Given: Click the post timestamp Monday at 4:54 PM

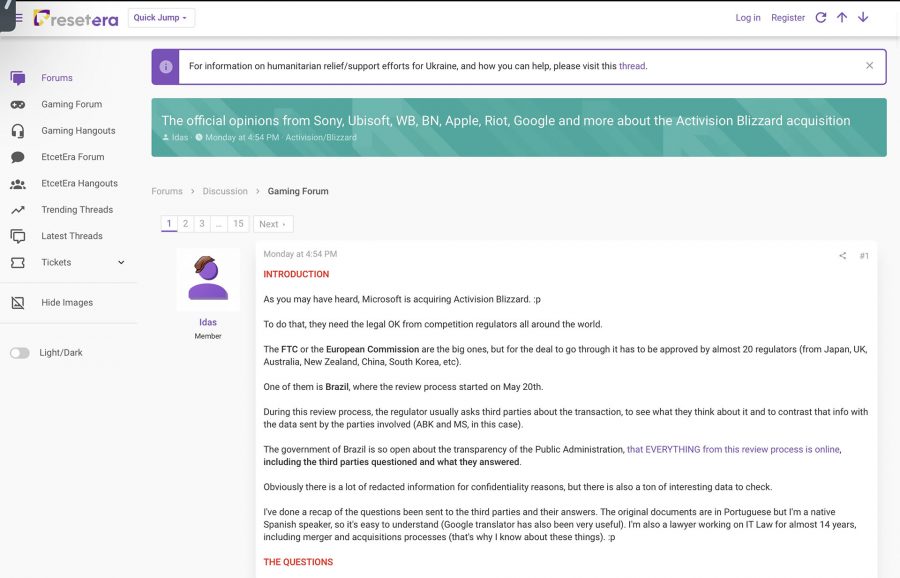Looking at the screenshot, I should click(300, 254).
